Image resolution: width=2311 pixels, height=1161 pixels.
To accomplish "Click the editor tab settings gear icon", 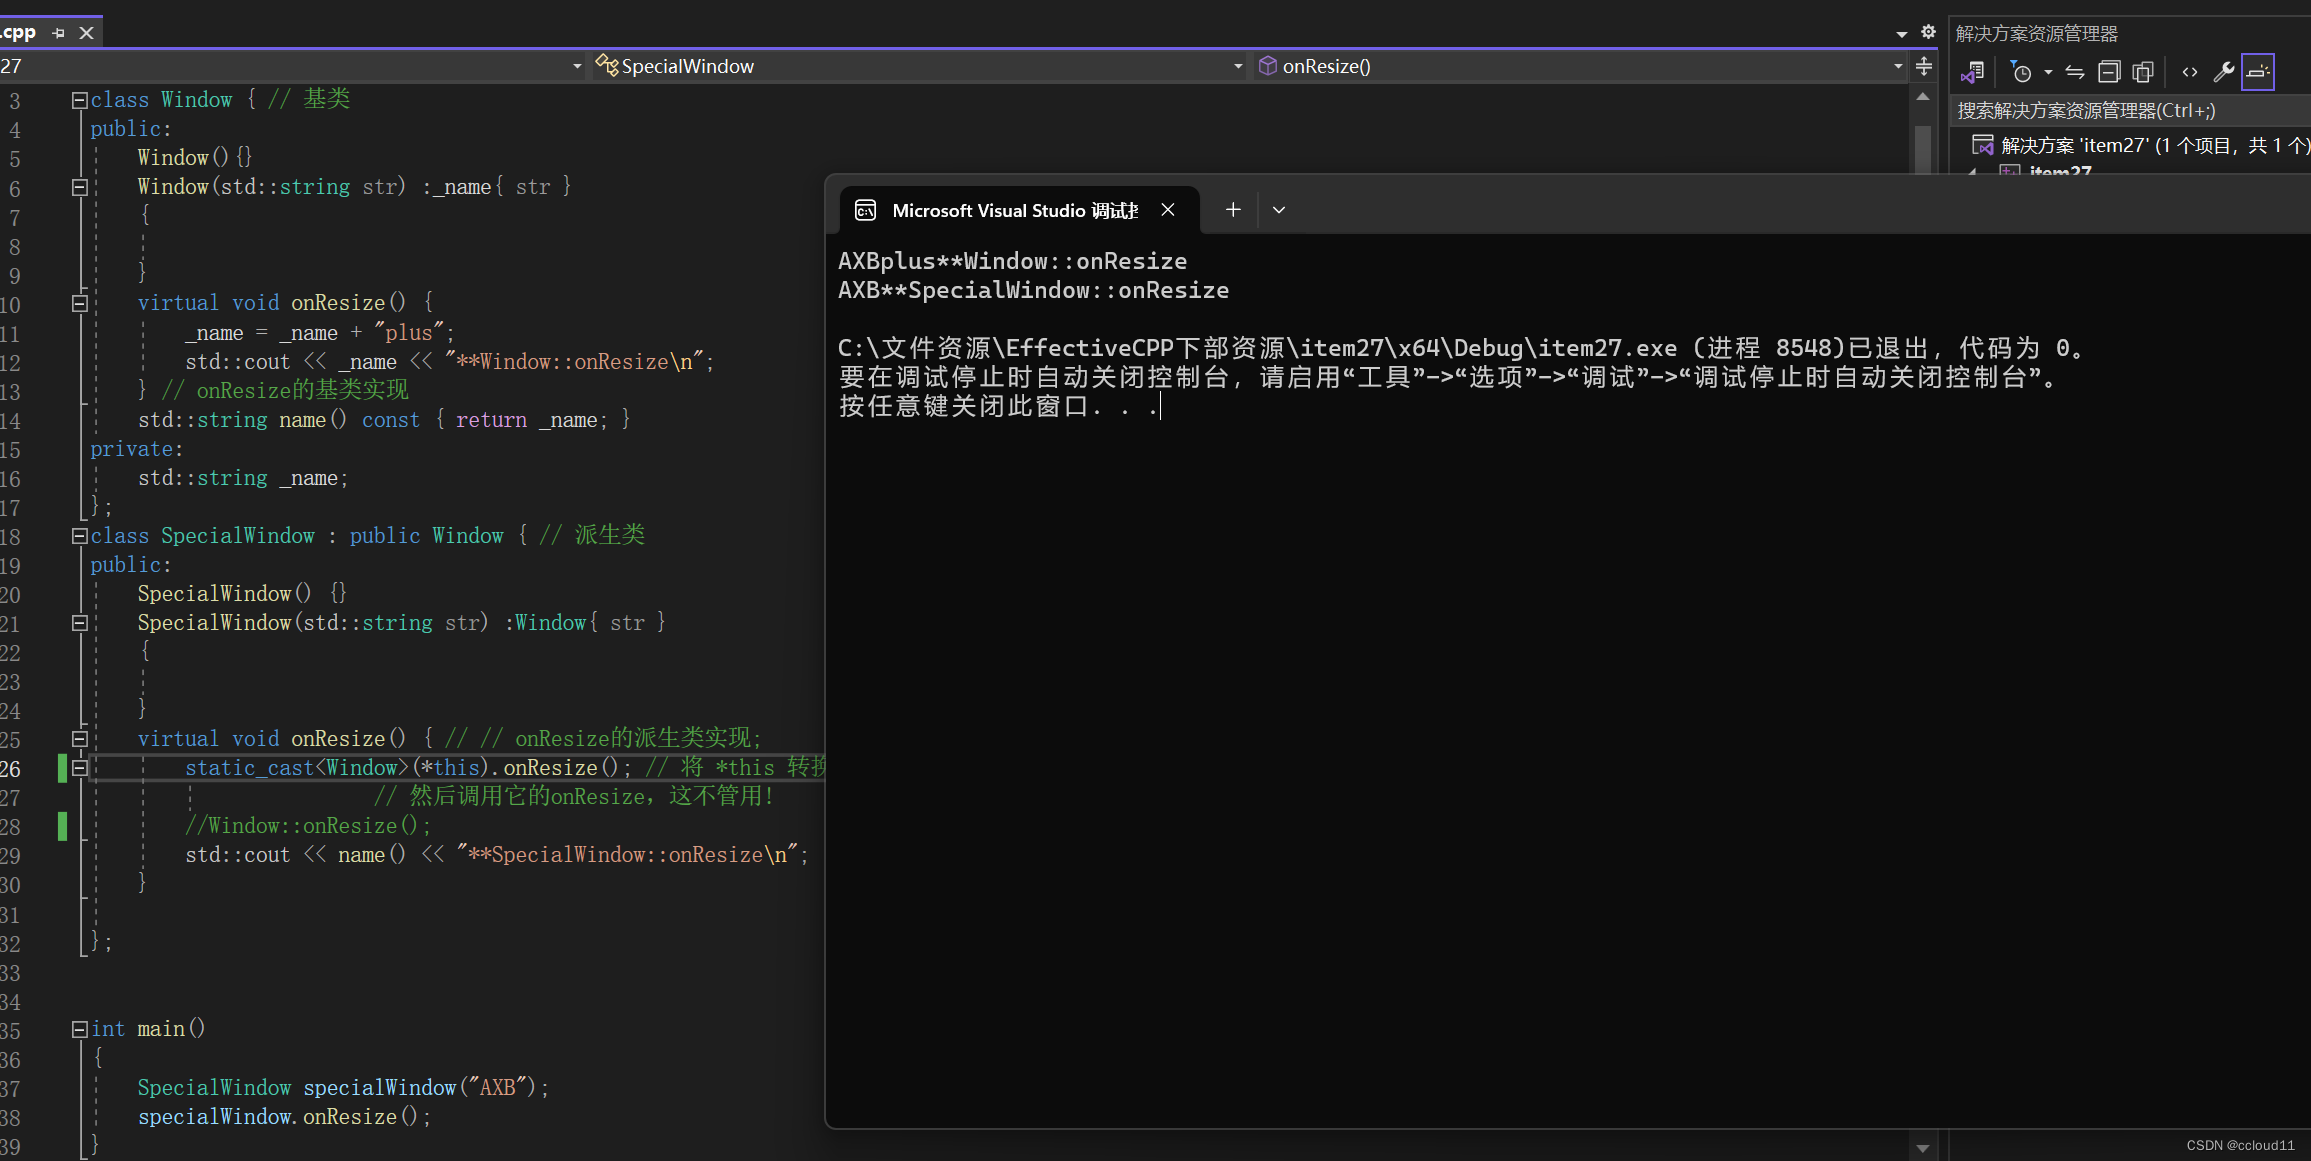I will point(1929,32).
